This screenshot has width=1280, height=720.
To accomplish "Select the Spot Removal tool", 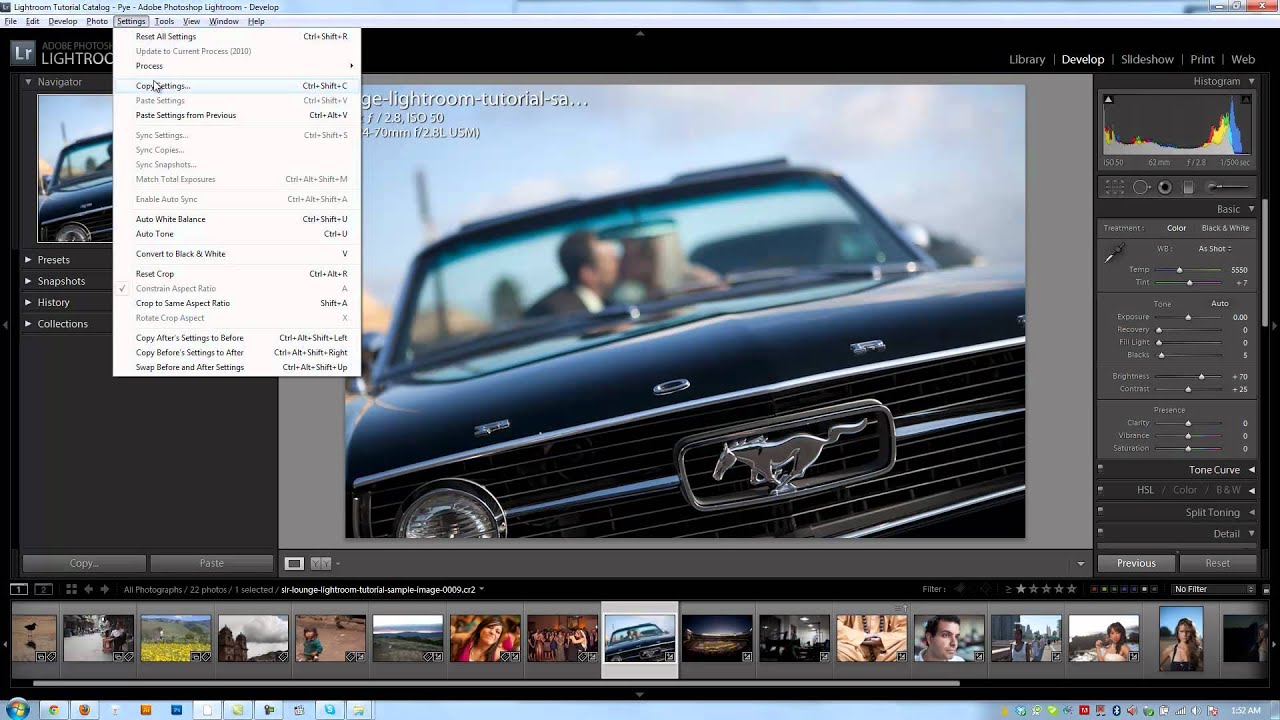I will [x=1141, y=187].
